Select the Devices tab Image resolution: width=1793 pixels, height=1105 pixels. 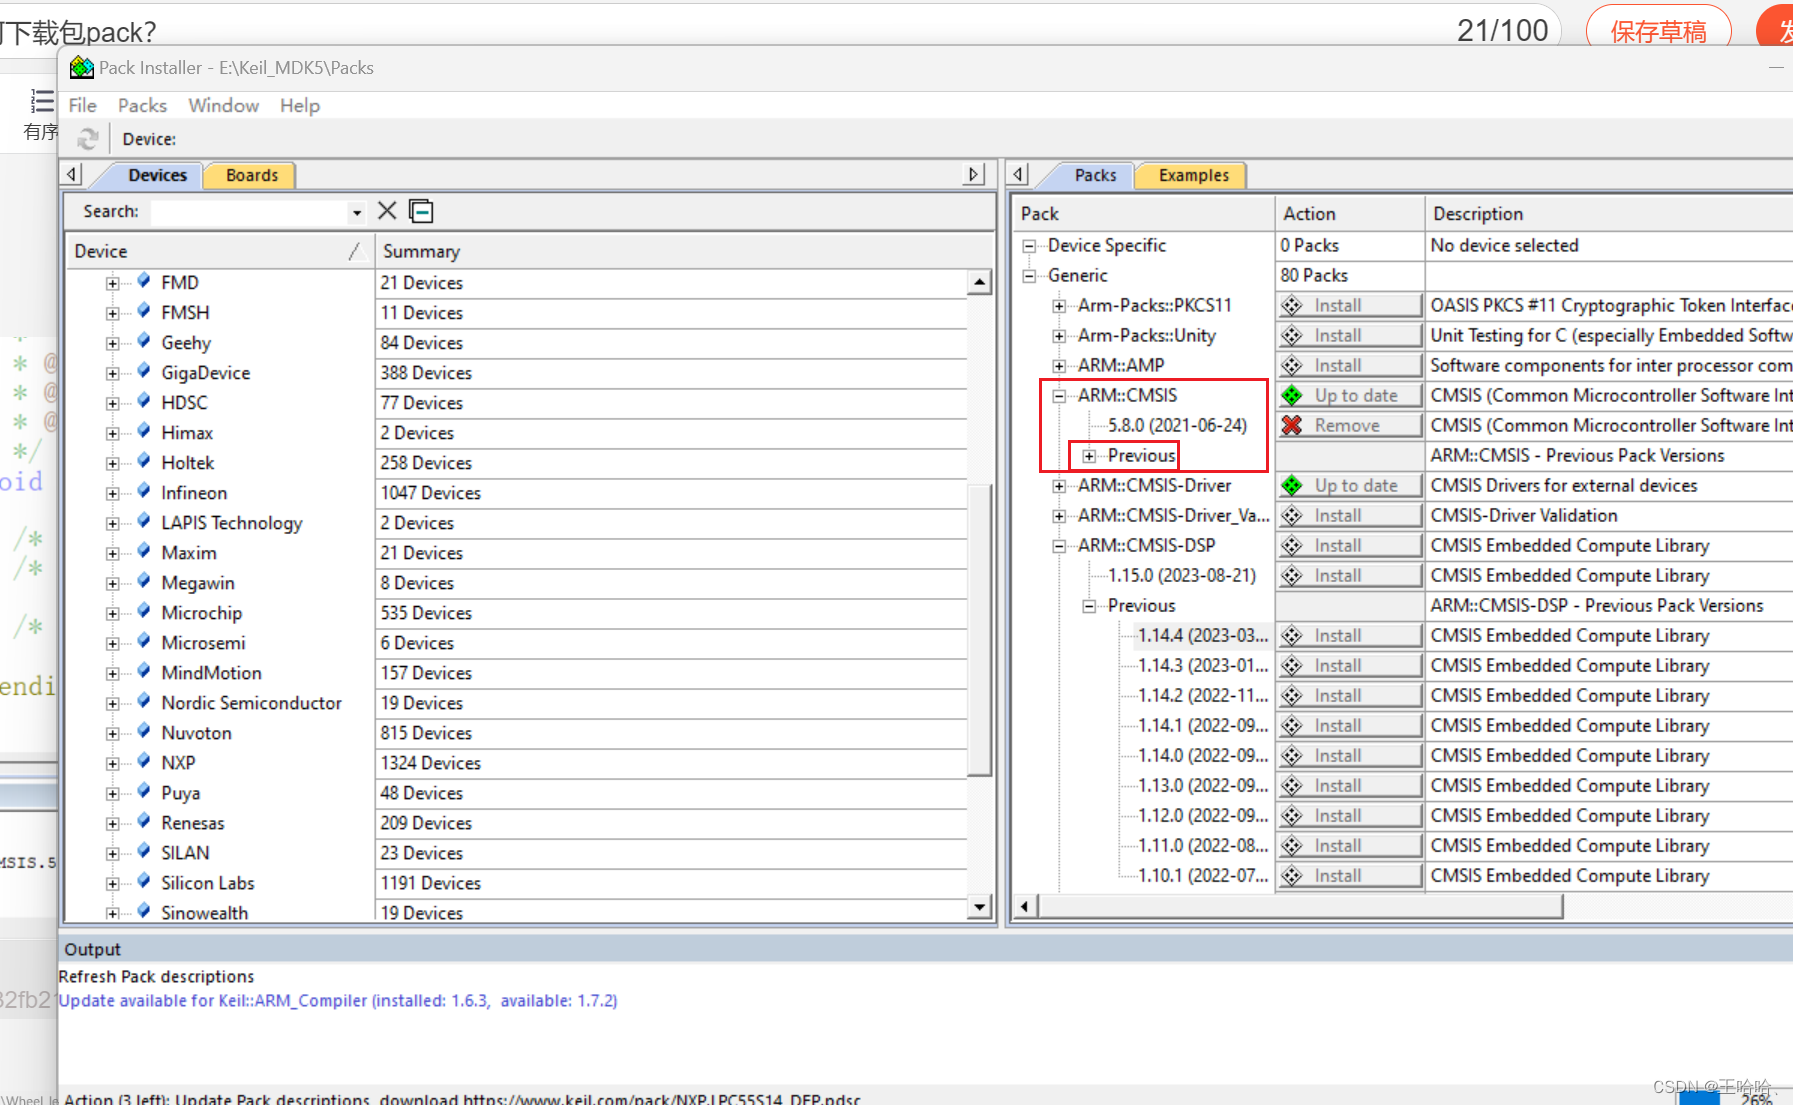pos(157,175)
